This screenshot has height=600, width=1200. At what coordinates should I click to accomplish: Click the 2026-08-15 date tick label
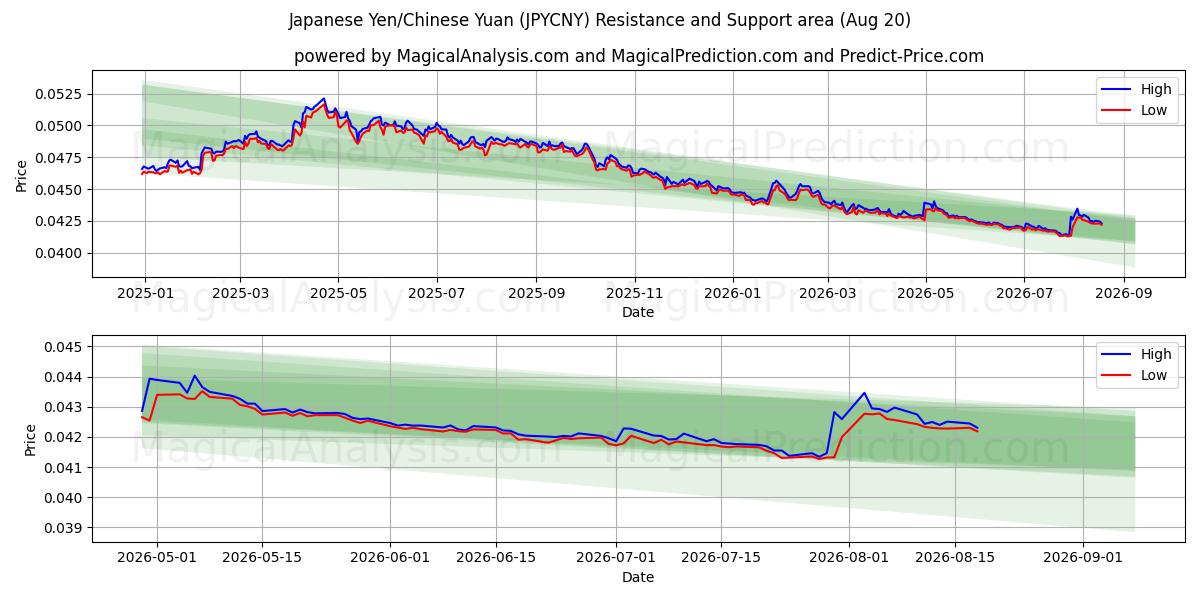(955, 557)
